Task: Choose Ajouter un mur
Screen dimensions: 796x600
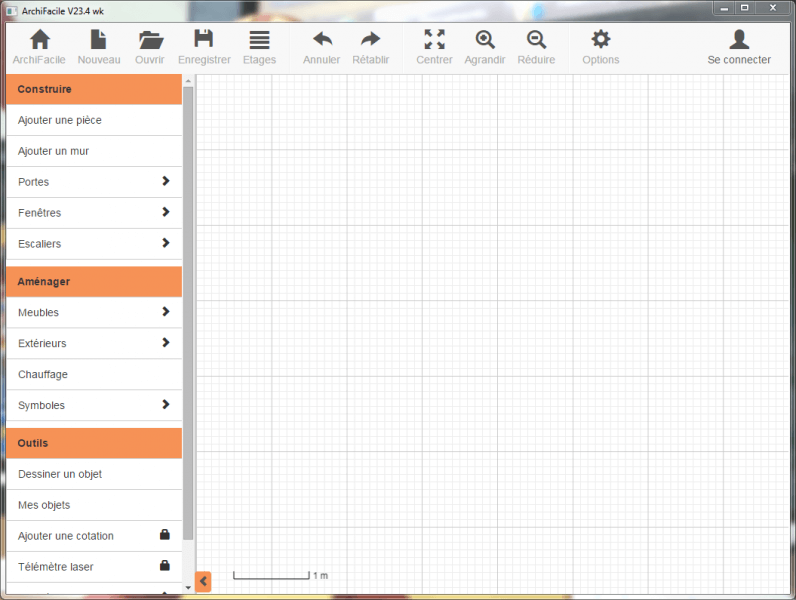Action: (94, 151)
